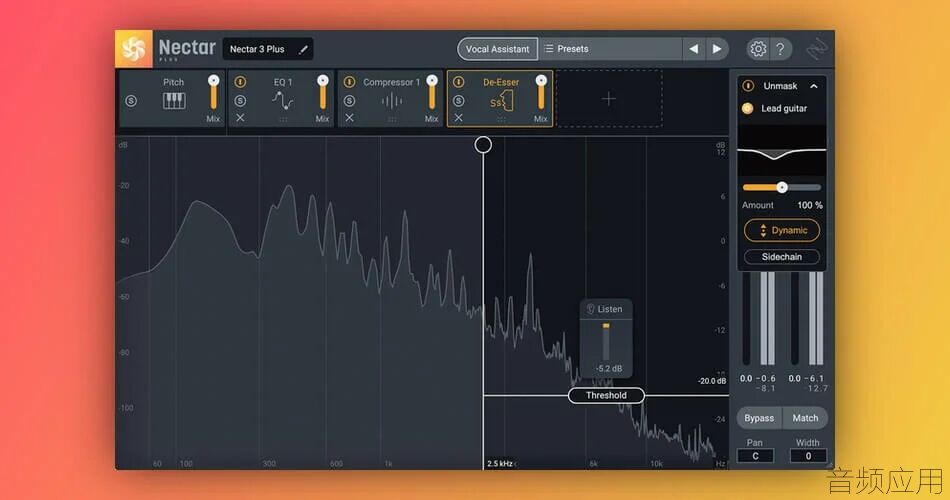Click the Unmask Amount slider handle
The image size is (950, 500).
point(782,187)
